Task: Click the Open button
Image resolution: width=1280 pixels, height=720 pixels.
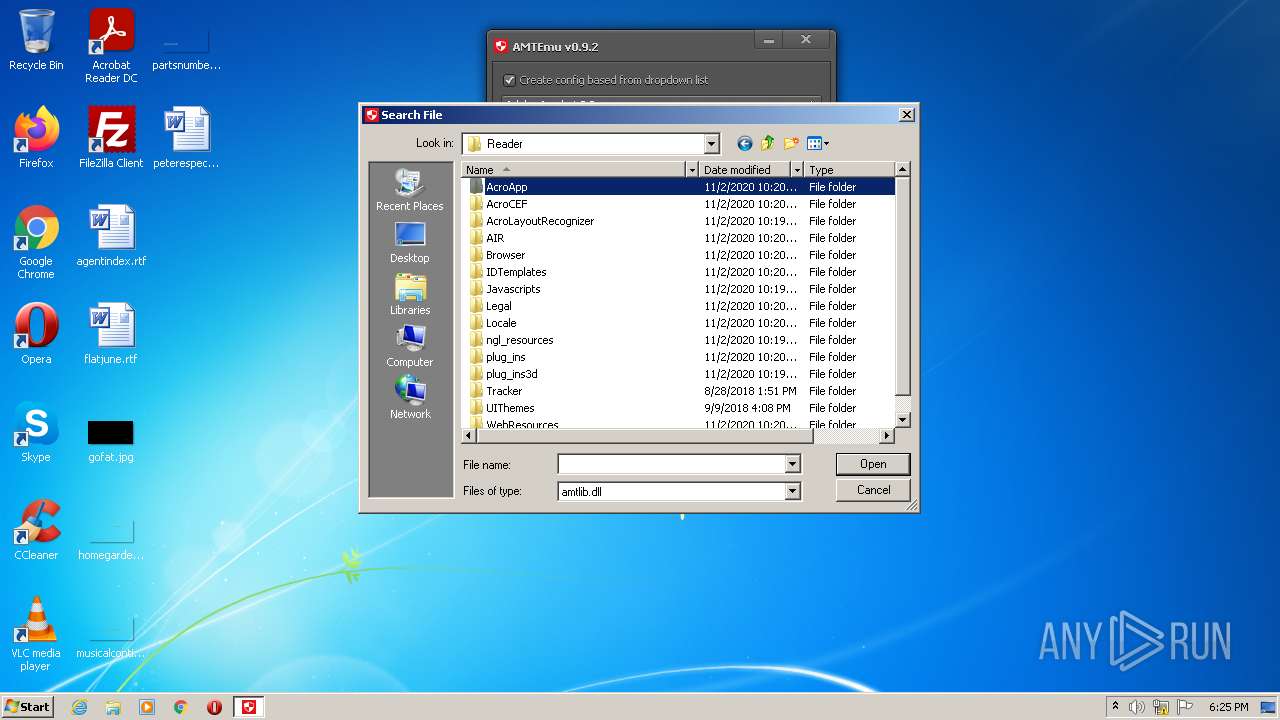Action: [873, 464]
